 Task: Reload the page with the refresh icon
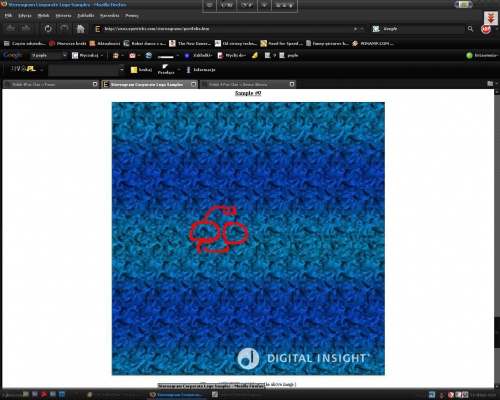(x=48, y=29)
